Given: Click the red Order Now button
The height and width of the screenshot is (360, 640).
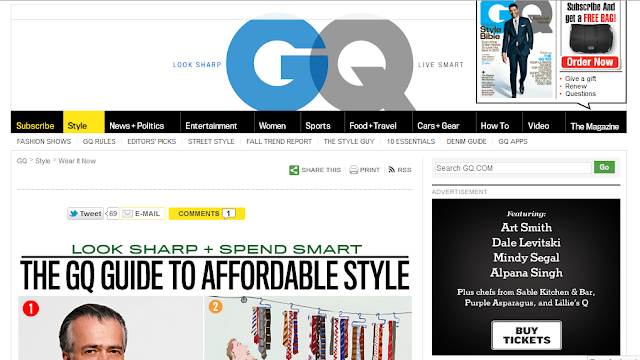Looking at the screenshot, I should [590, 62].
